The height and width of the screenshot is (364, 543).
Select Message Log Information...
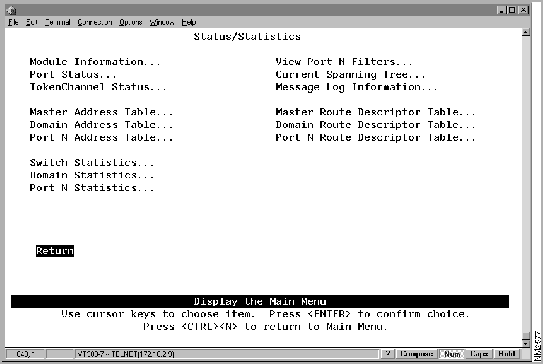[356, 87]
